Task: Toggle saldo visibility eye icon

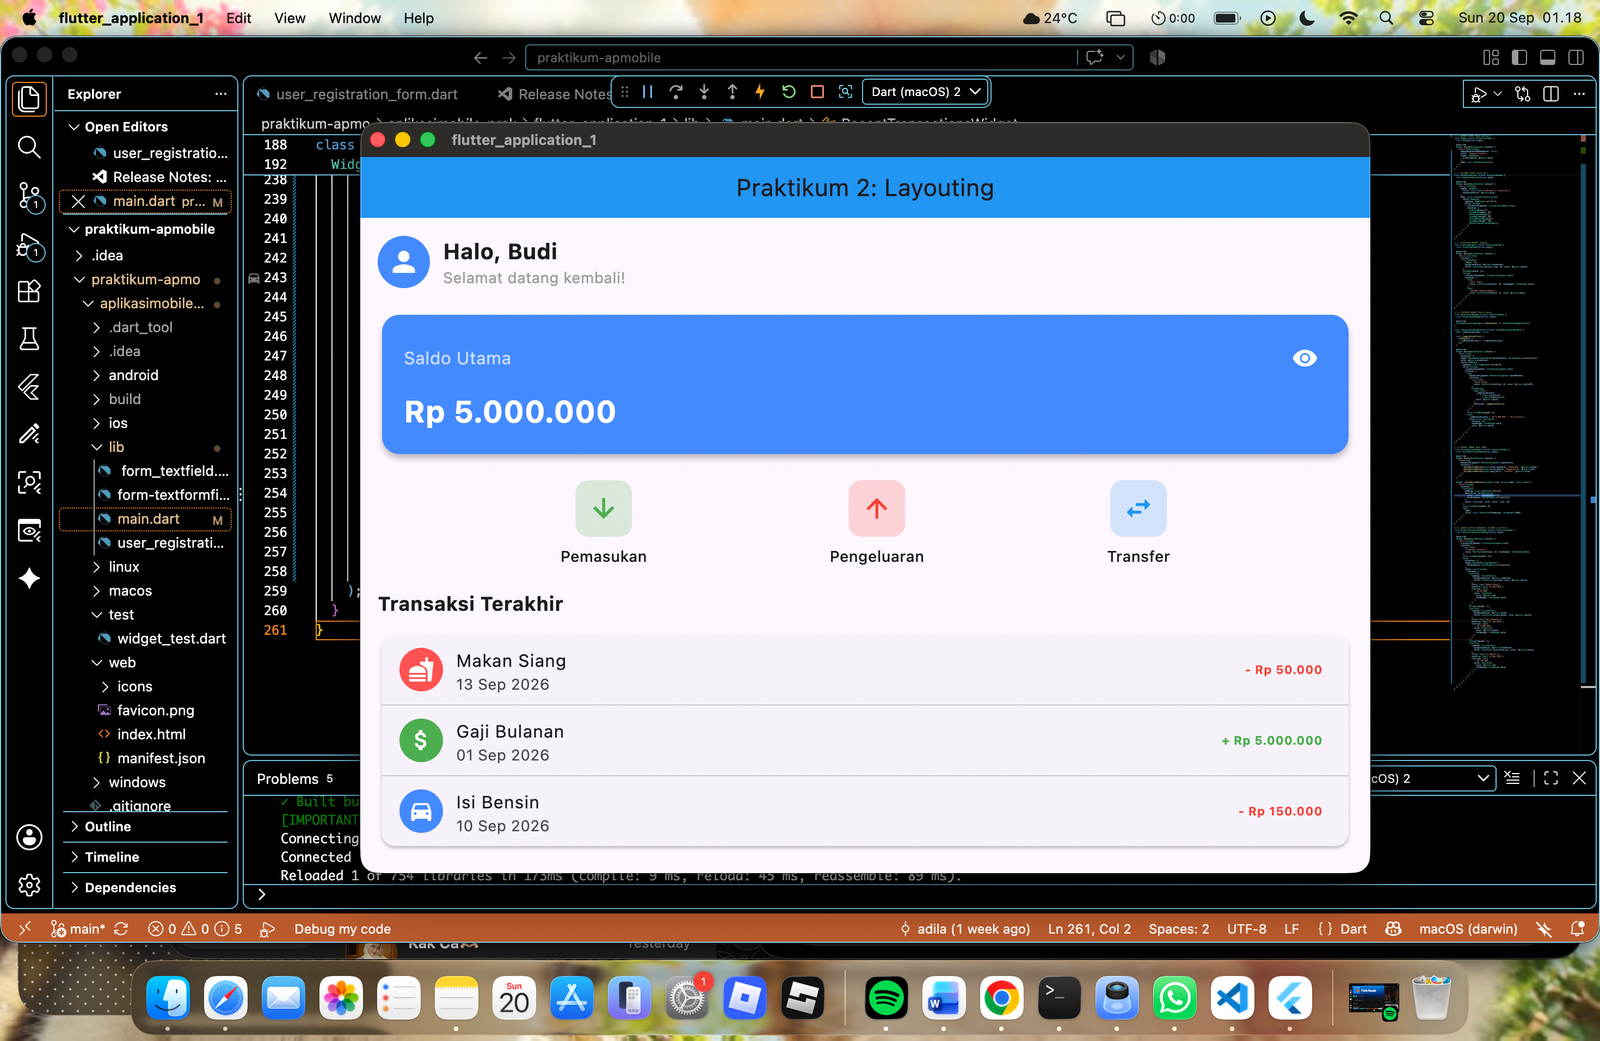Action: [1305, 358]
